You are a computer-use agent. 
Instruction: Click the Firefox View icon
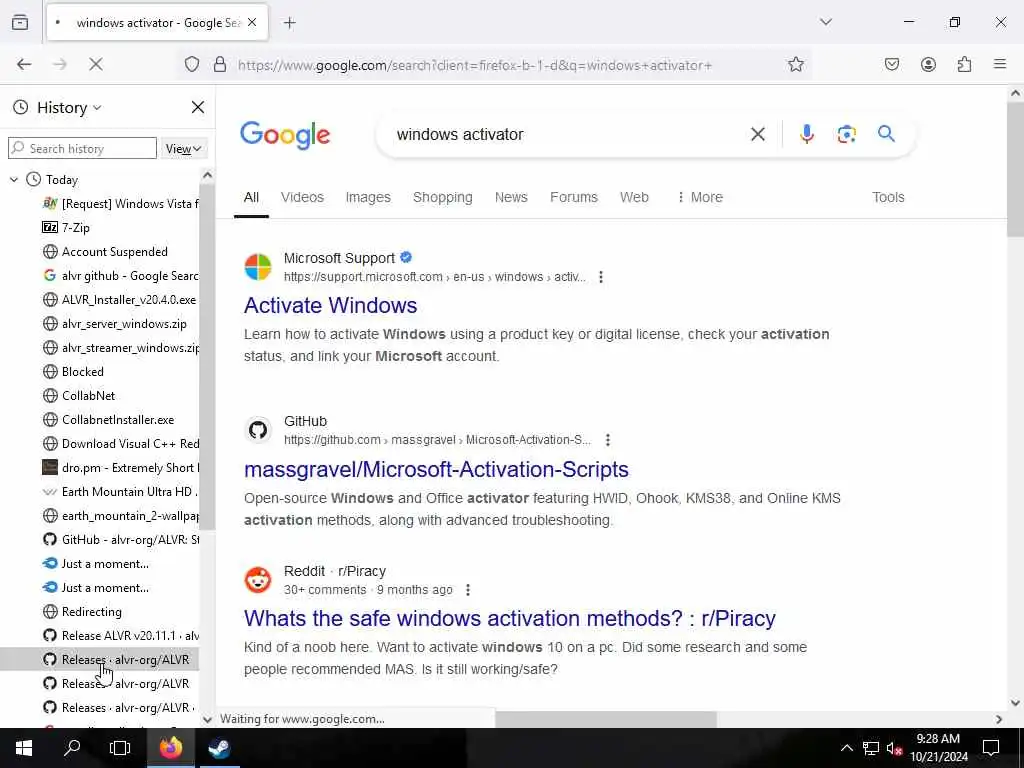20,23
